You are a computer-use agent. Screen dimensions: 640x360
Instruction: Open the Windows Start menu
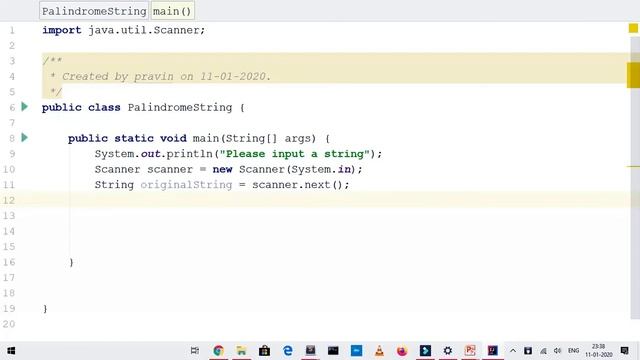pos(11,351)
